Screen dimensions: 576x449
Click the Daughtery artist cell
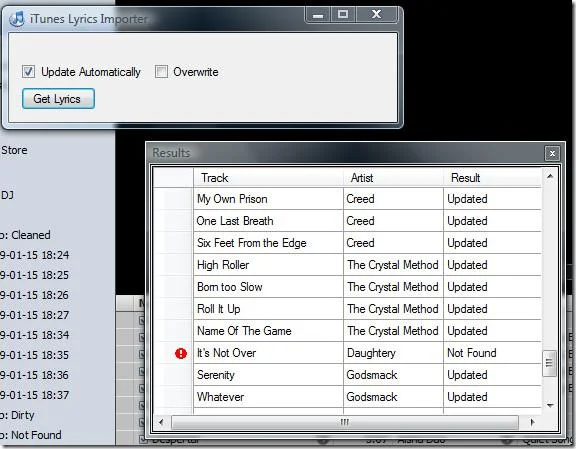tap(393, 353)
